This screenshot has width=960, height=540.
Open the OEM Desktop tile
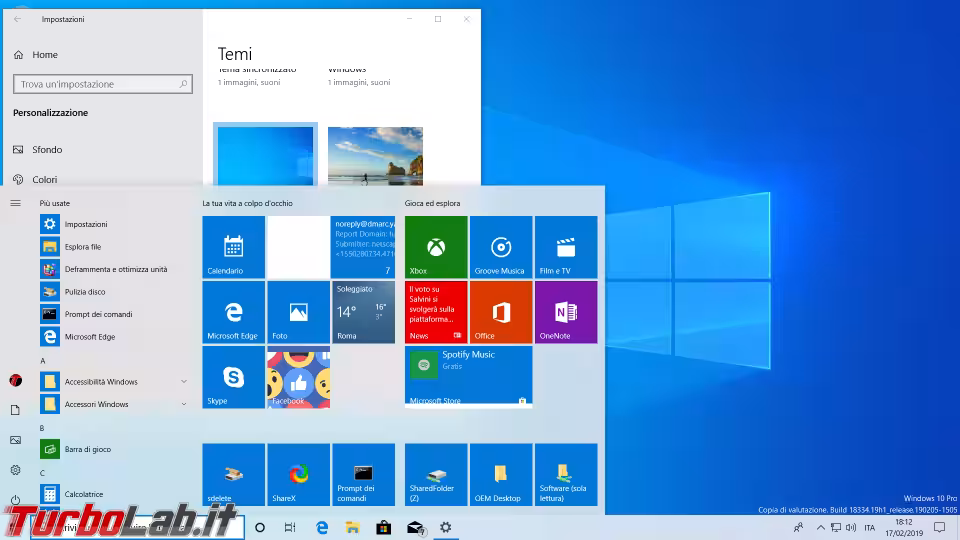501,474
